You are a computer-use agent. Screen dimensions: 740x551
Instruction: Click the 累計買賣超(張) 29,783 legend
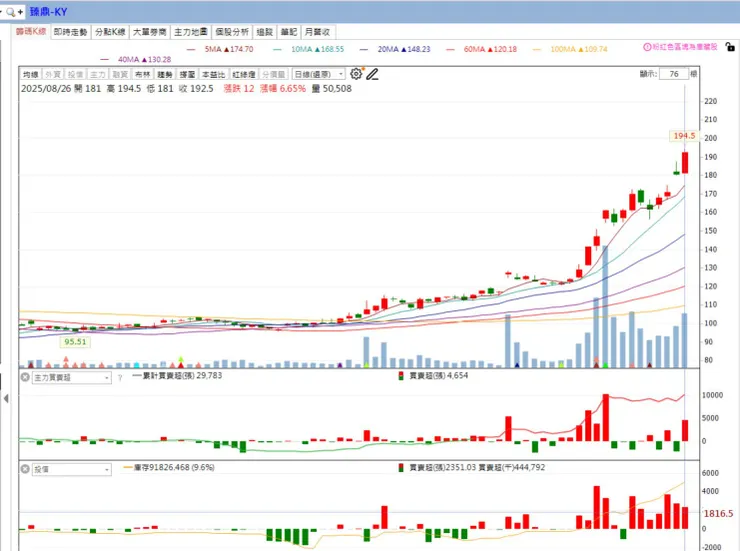[x=177, y=376]
